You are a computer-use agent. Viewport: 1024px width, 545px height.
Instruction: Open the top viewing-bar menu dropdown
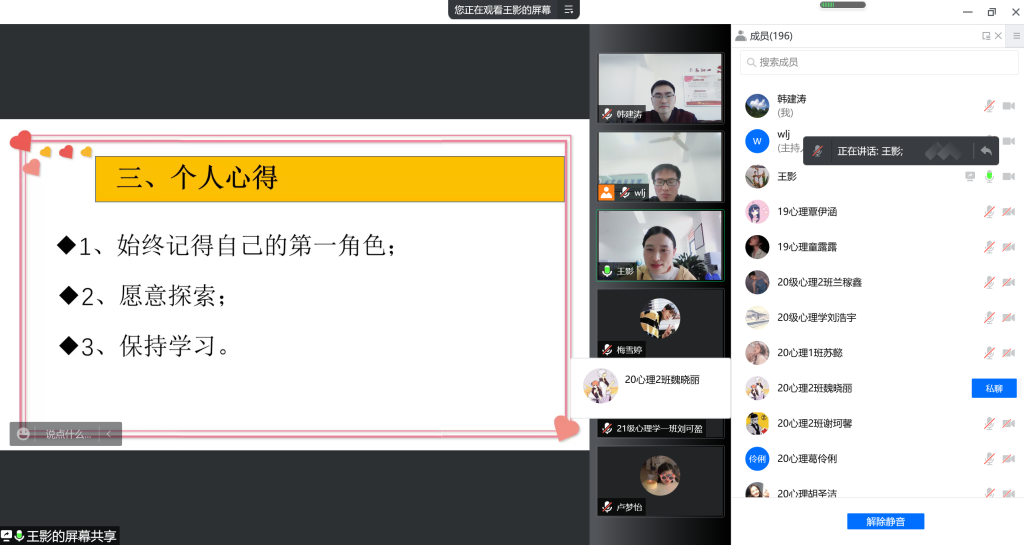click(x=569, y=10)
